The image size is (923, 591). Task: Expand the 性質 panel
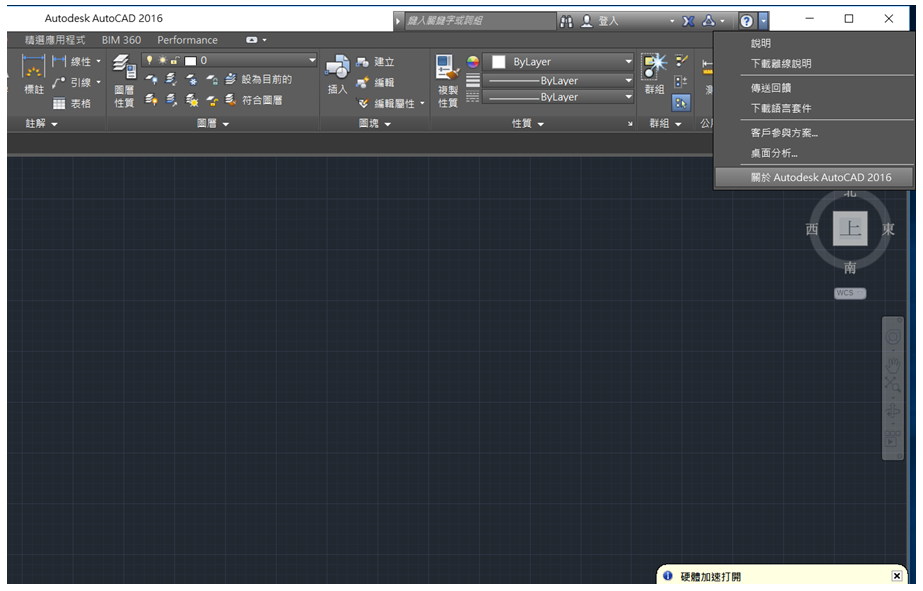point(527,124)
